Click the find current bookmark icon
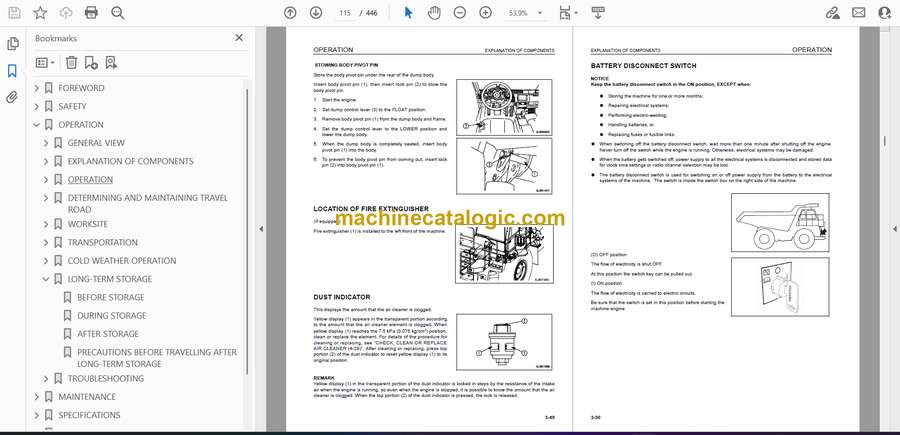The image size is (900, 435). coord(111,63)
